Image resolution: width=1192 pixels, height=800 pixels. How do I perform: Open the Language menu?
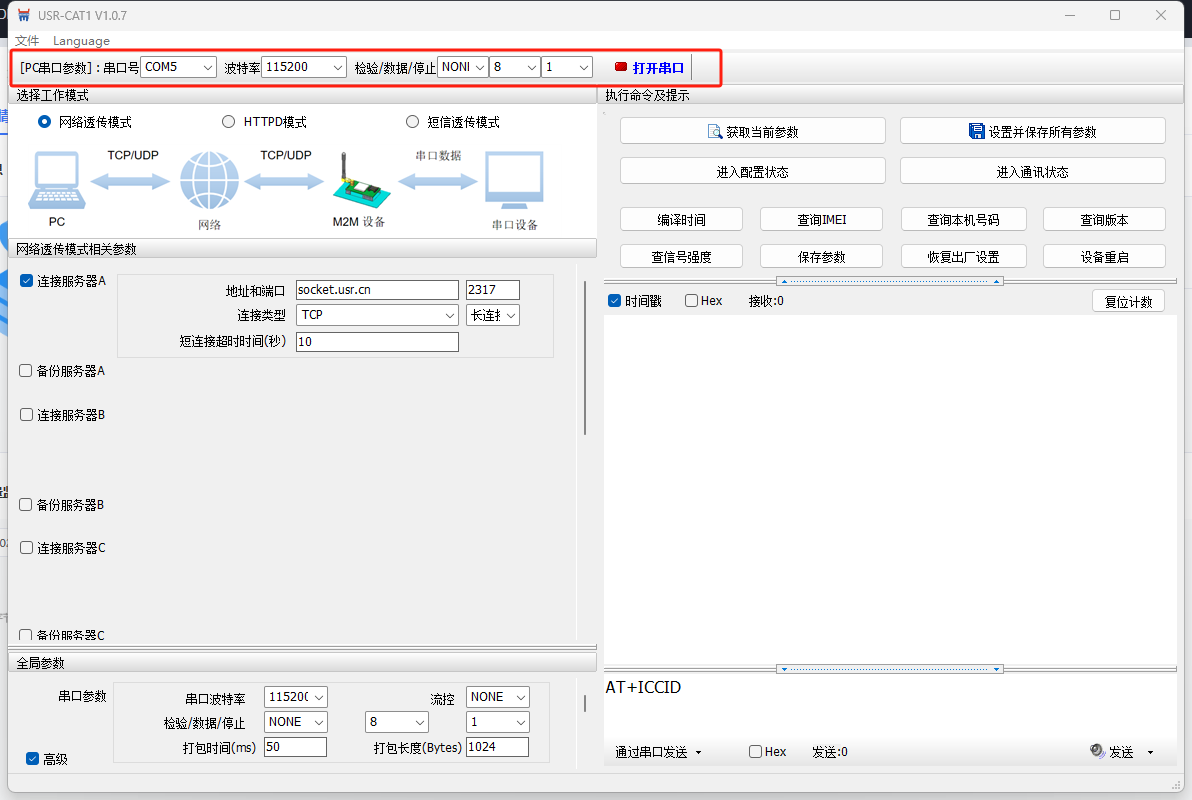click(81, 41)
